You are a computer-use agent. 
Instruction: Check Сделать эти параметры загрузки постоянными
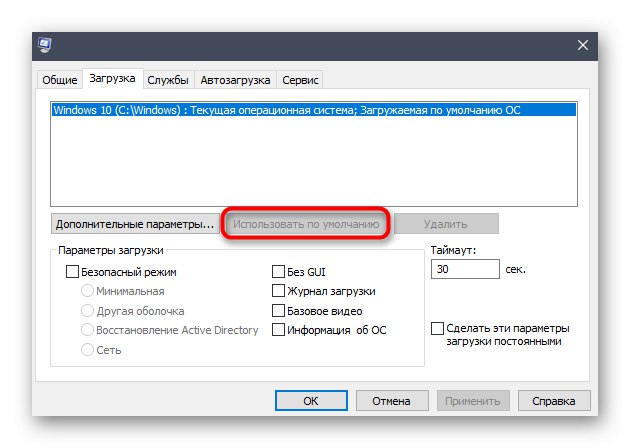[438, 328]
